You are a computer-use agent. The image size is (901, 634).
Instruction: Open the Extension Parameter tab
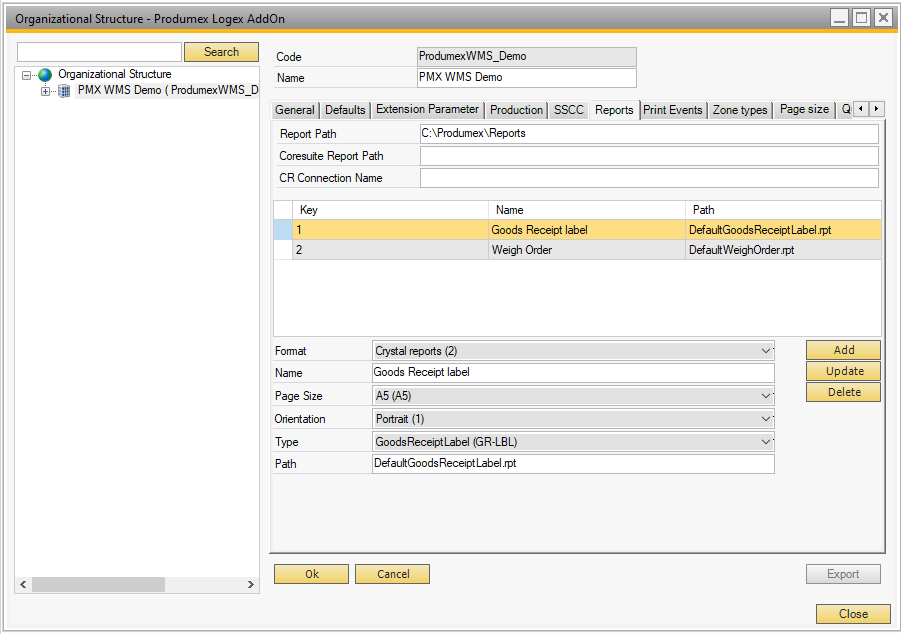(427, 110)
